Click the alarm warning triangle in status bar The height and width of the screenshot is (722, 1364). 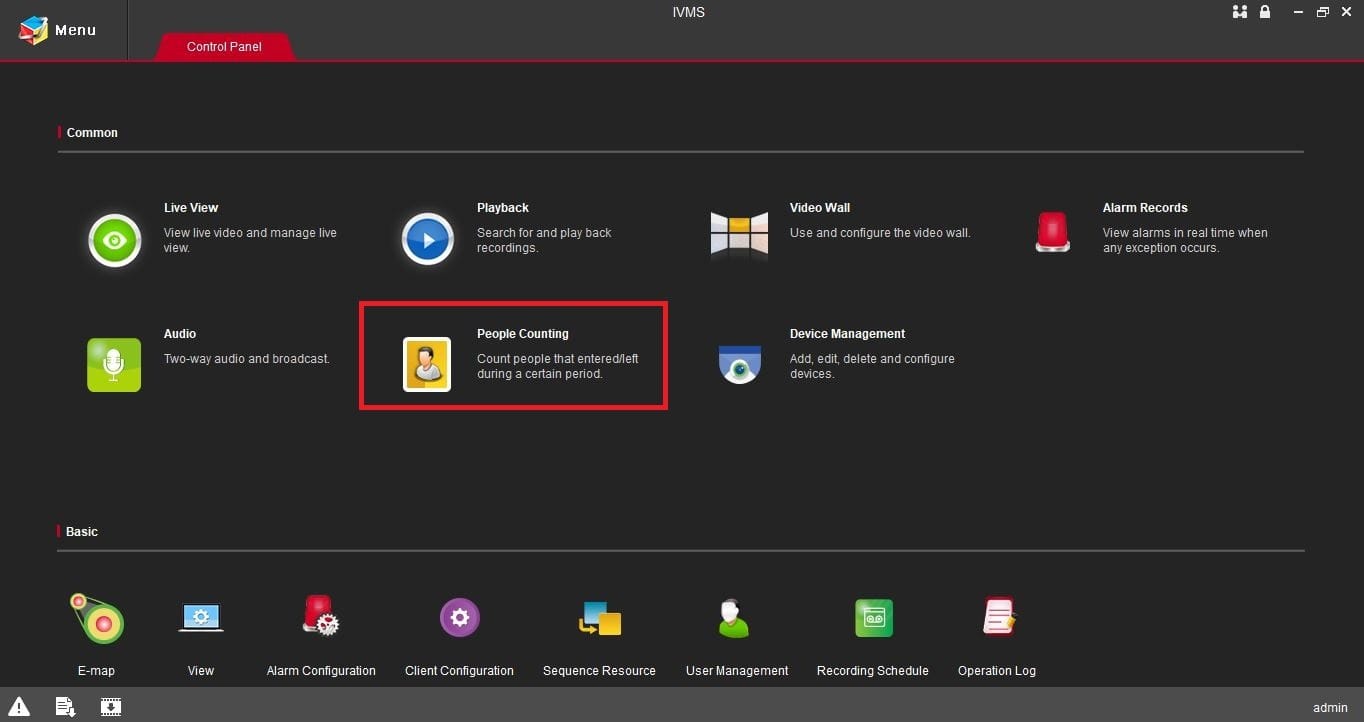[x=21, y=707]
